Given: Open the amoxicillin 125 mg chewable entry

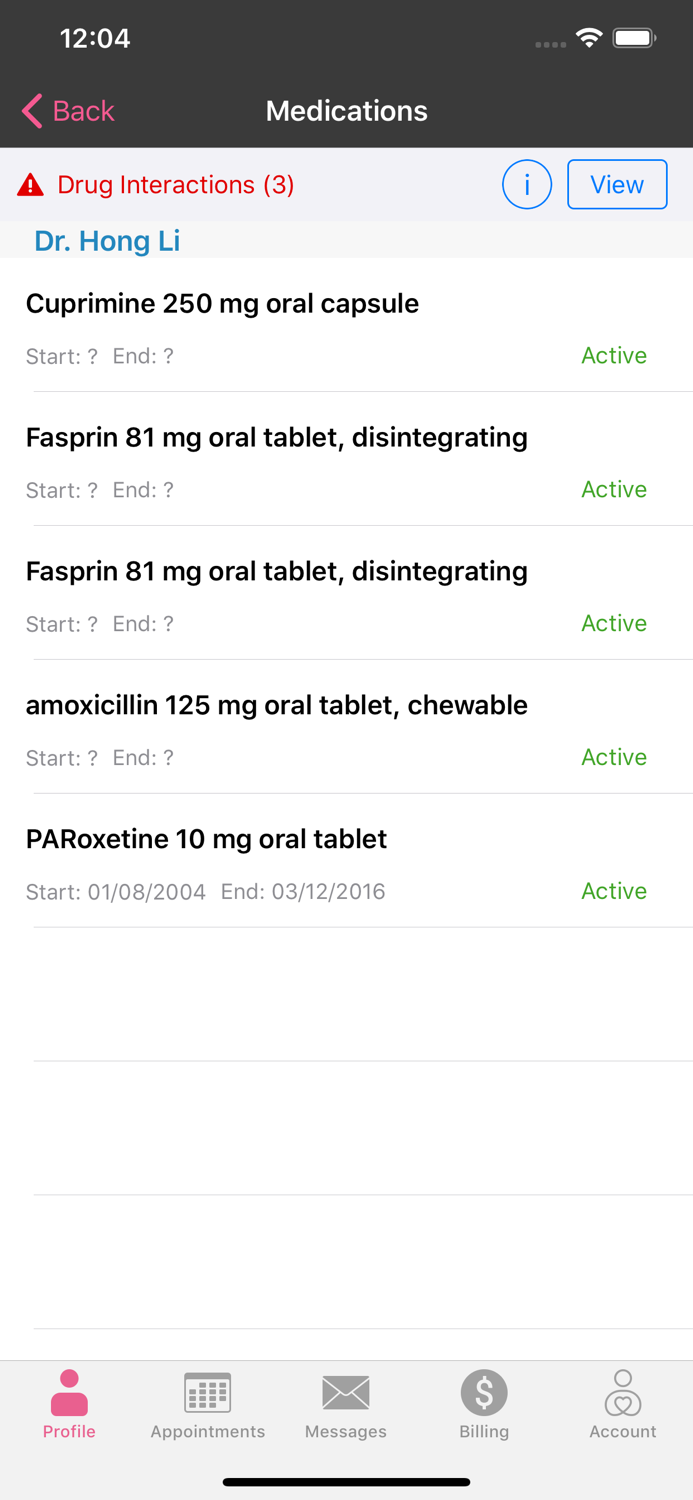Looking at the screenshot, I should click(x=277, y=705).
